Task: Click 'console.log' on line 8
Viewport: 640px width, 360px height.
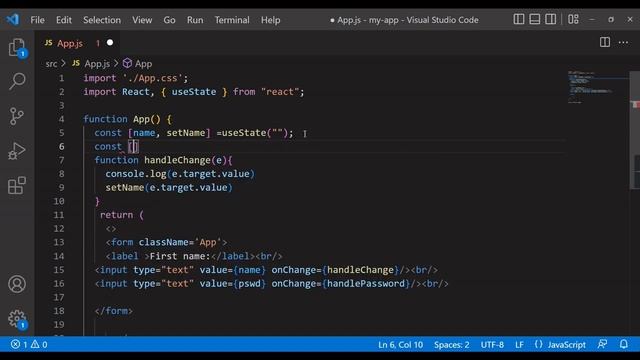Action: [136, 174]
